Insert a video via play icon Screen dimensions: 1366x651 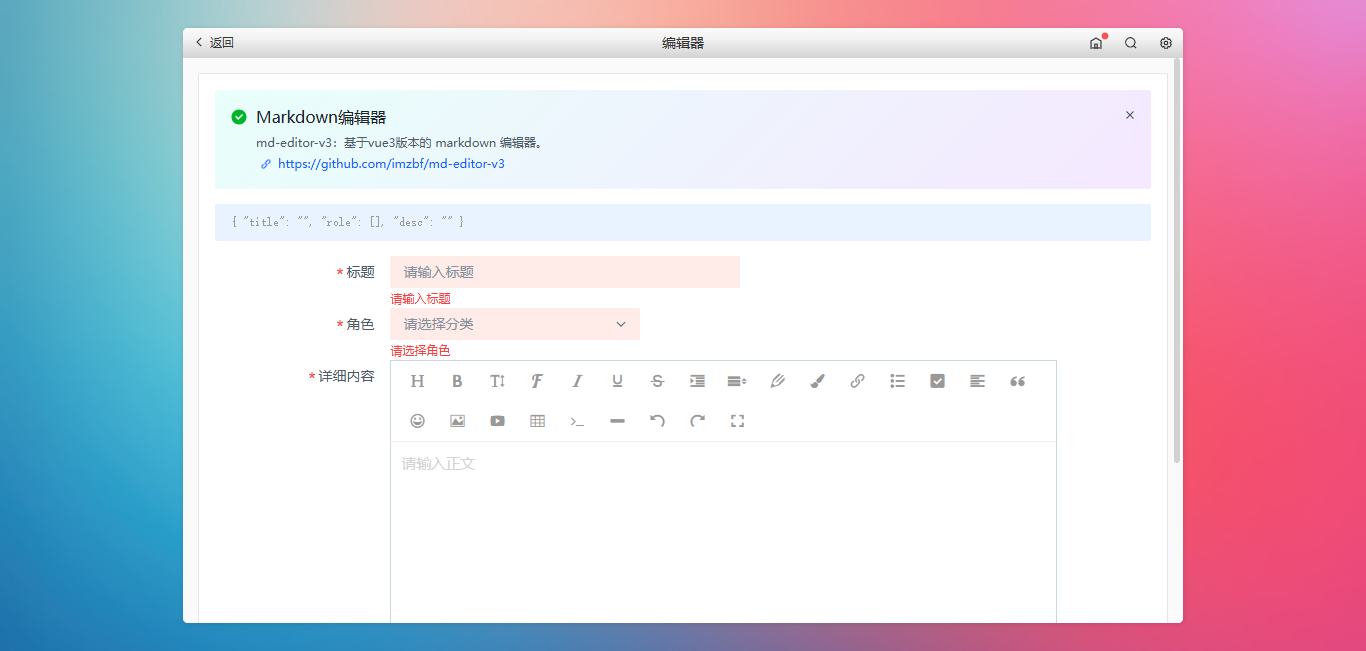[x=497, y=421]
